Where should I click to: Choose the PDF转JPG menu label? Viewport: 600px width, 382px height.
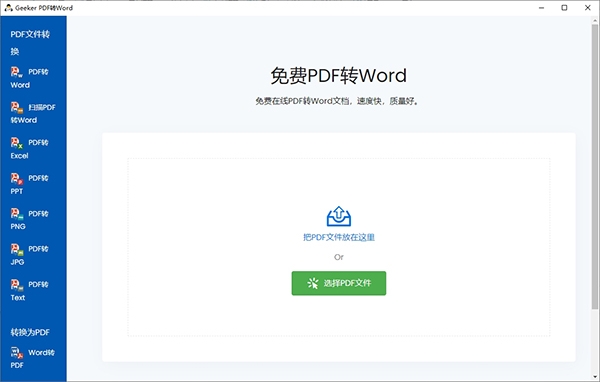tap(29, 255)
